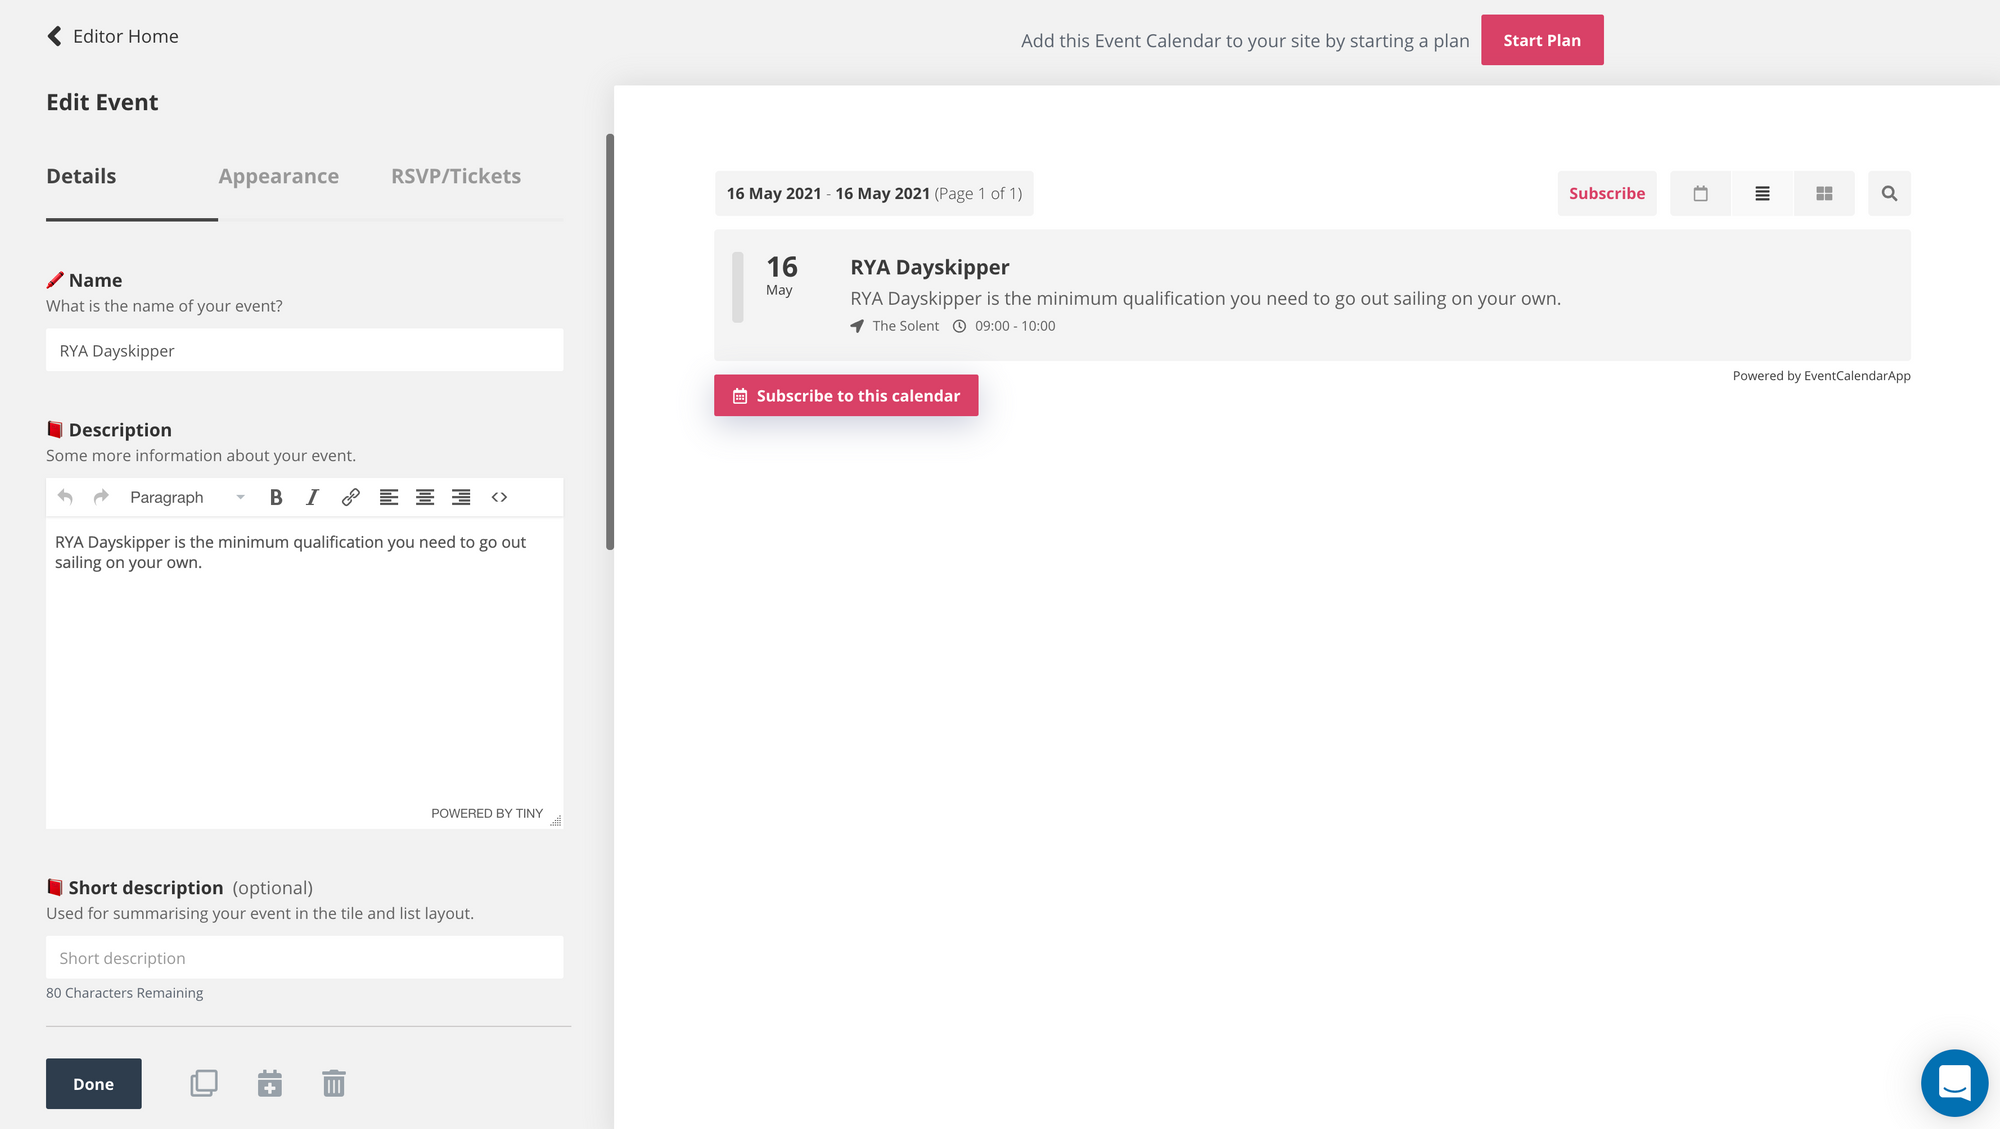
Task: Switch to tile grid view icon
Action: pyautogui.click(x=1824, y=194)
